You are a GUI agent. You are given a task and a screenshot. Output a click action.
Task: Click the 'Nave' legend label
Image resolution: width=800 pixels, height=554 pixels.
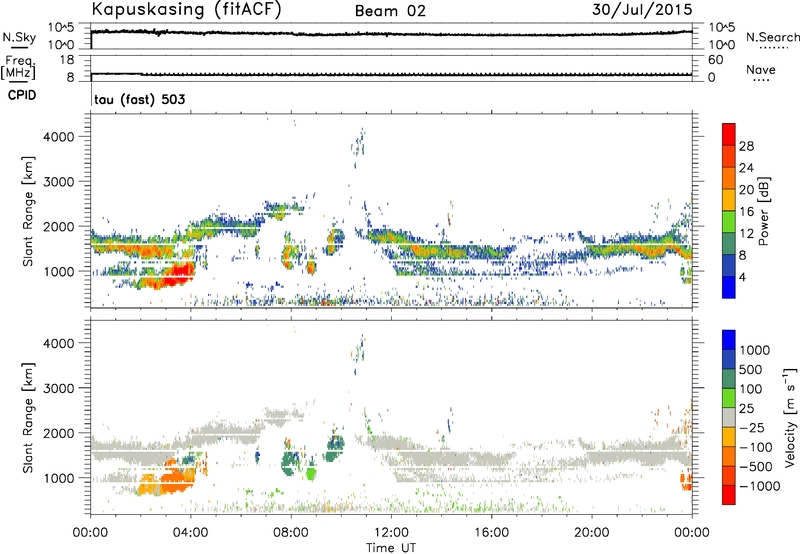coord(761,69)
